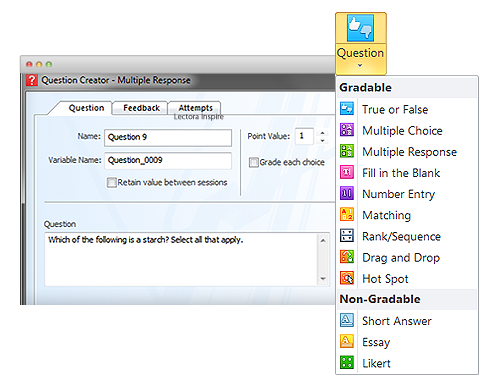Click inside the Question text area
Image resolution: width=504 pixels, height=389 pixels.
[x=181, y=259]
